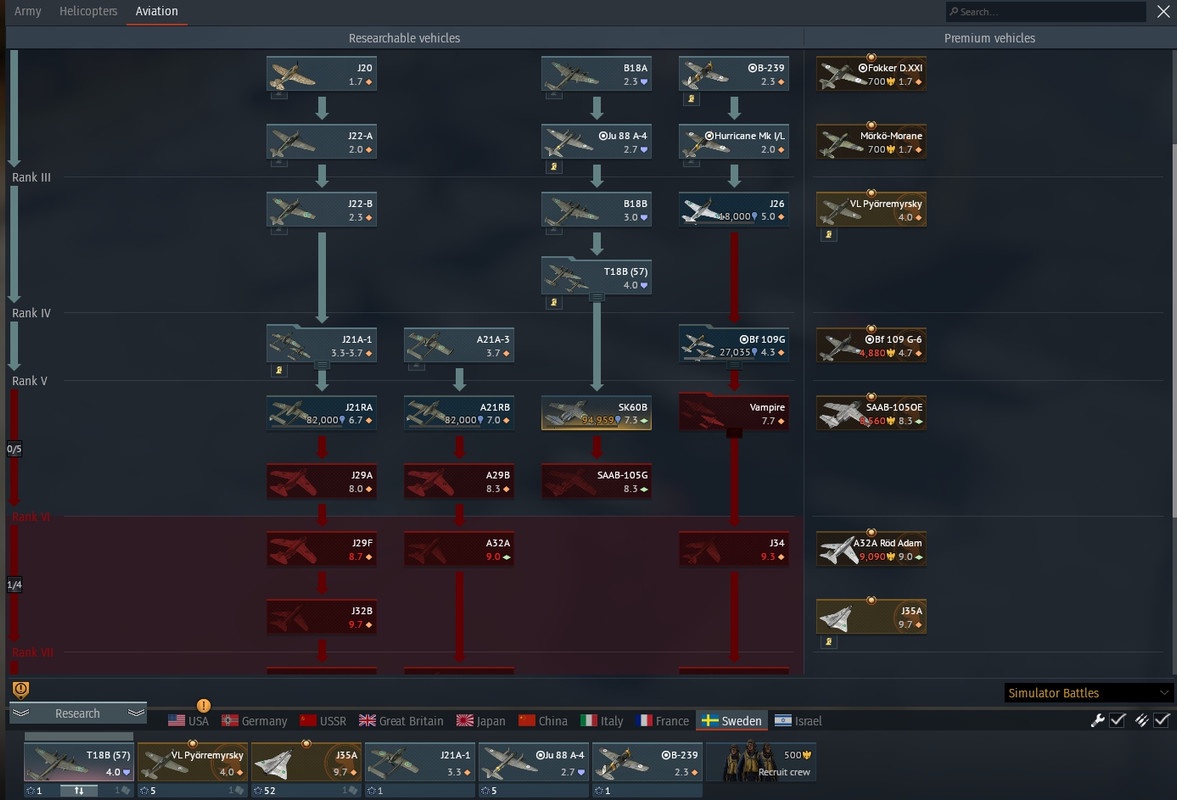This screenshot has height=800, width=1177.
Task: Select the SAAB-105OE premium vehicle
Action: tap(871, 414)
